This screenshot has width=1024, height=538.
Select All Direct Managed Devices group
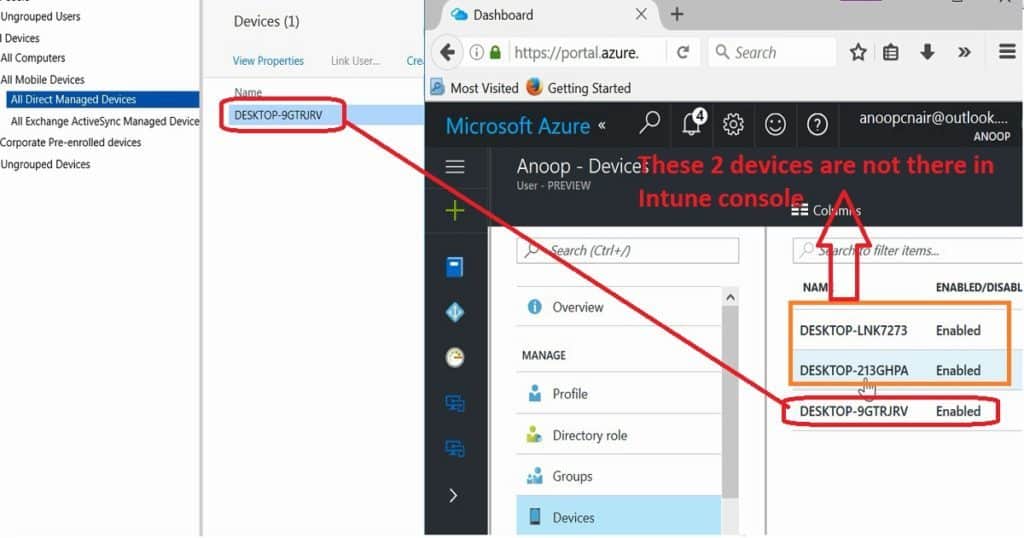[103, 99]
